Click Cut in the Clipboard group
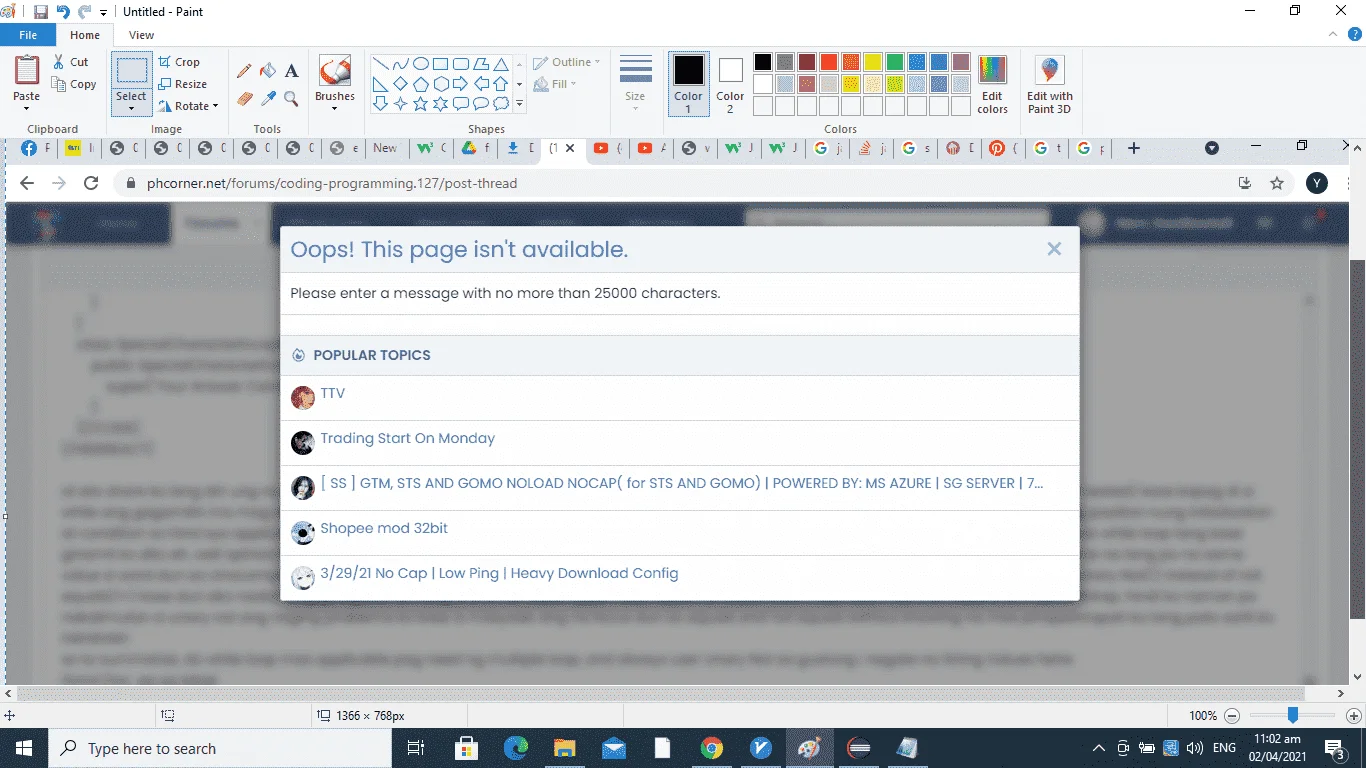The height and width of the screenshot is (768, 1366). pyautogui.click(x=71, y=62)
